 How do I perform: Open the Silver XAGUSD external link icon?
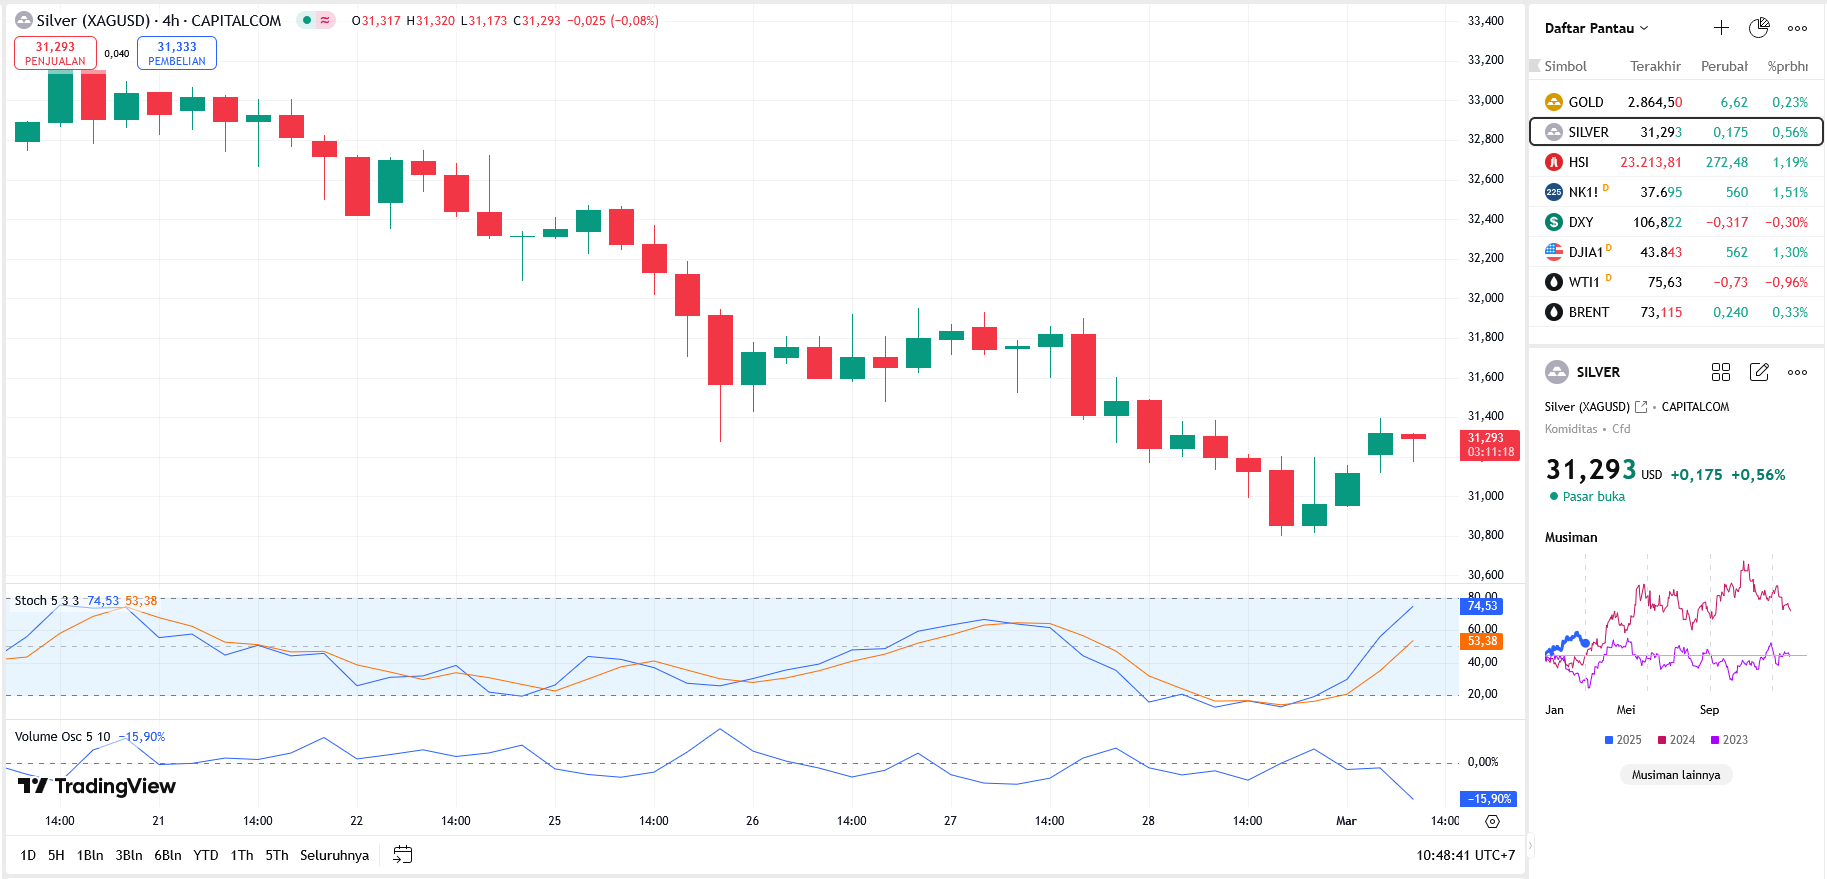1641,407
